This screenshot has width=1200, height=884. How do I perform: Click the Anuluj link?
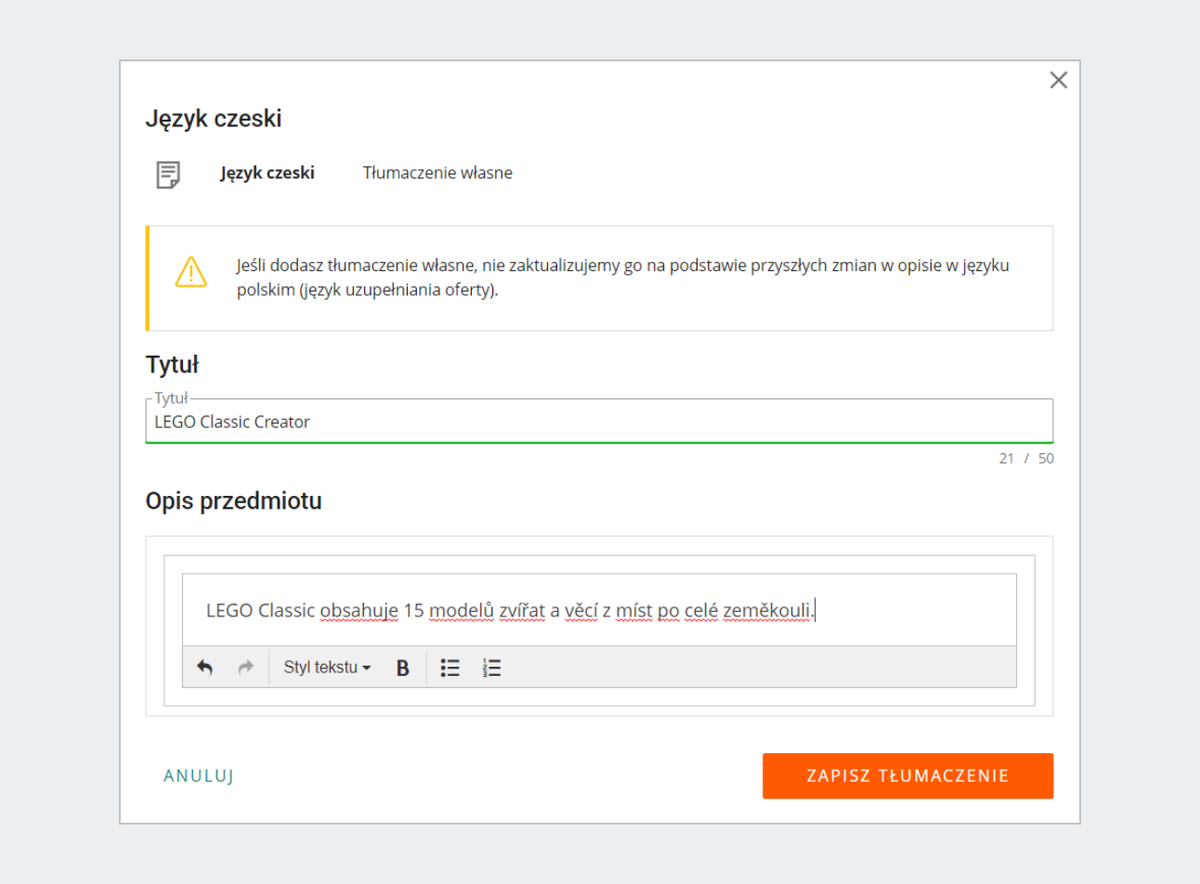(x=199, y=776)
